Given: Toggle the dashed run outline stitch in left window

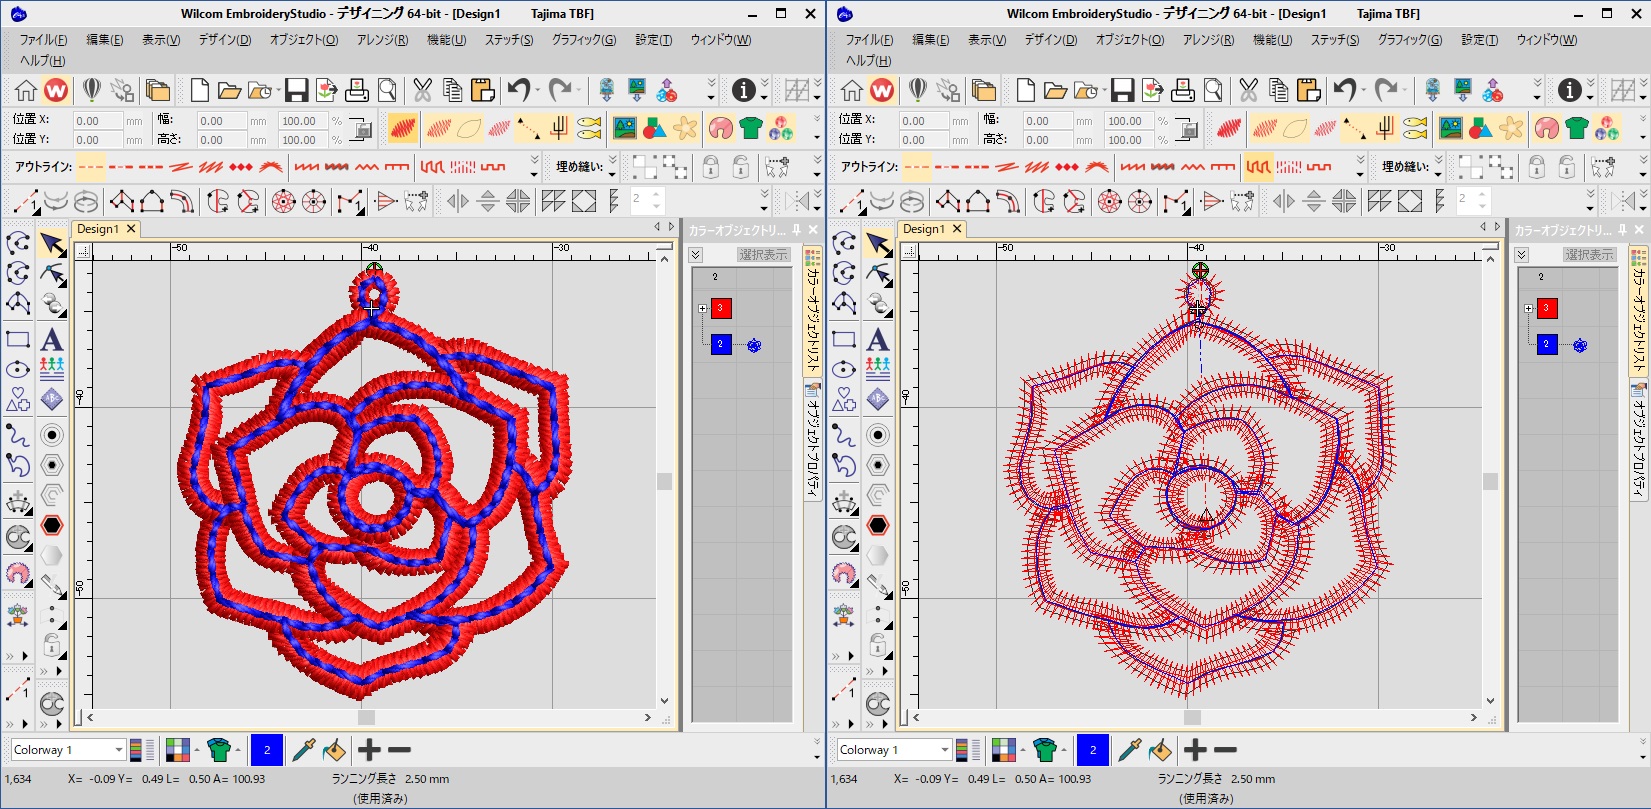Looking at the screenshot, I should coord(90,166).
